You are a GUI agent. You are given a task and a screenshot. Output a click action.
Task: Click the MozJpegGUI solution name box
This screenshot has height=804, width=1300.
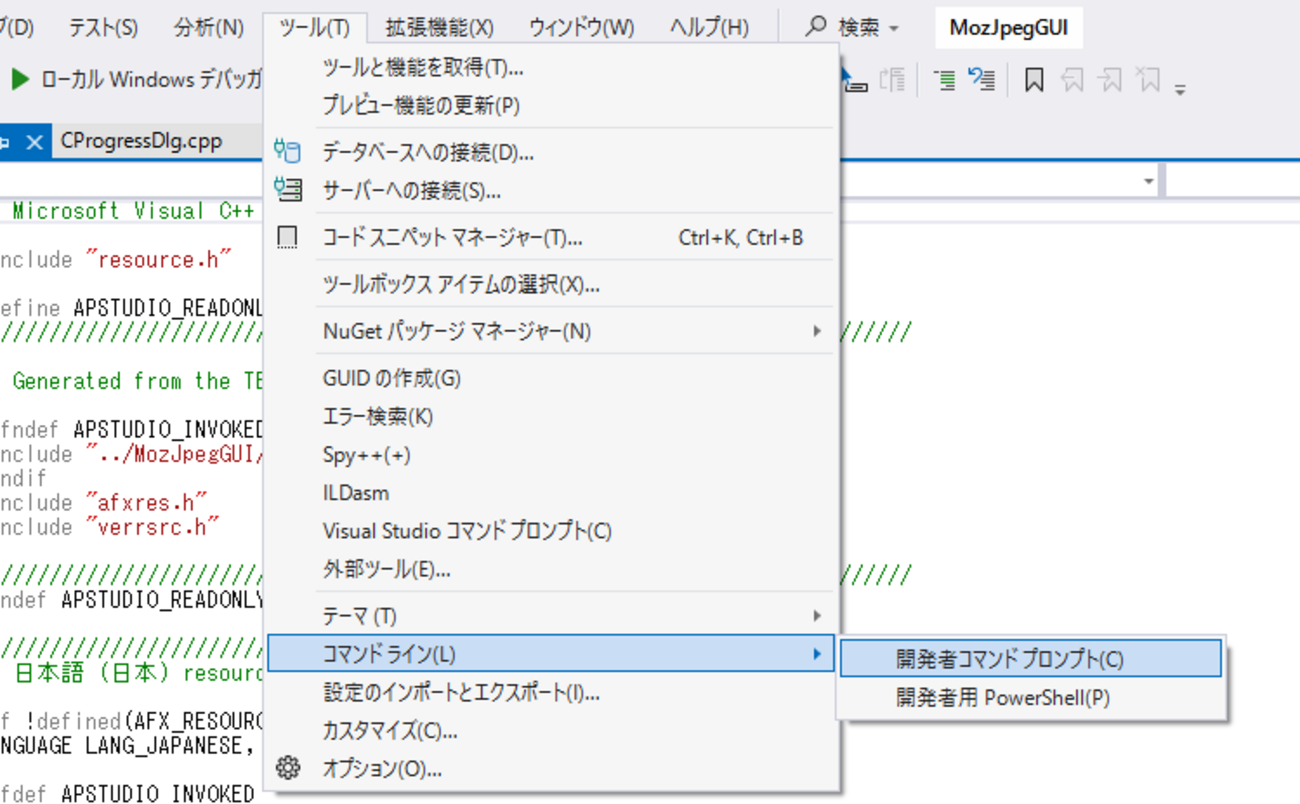1009,28
